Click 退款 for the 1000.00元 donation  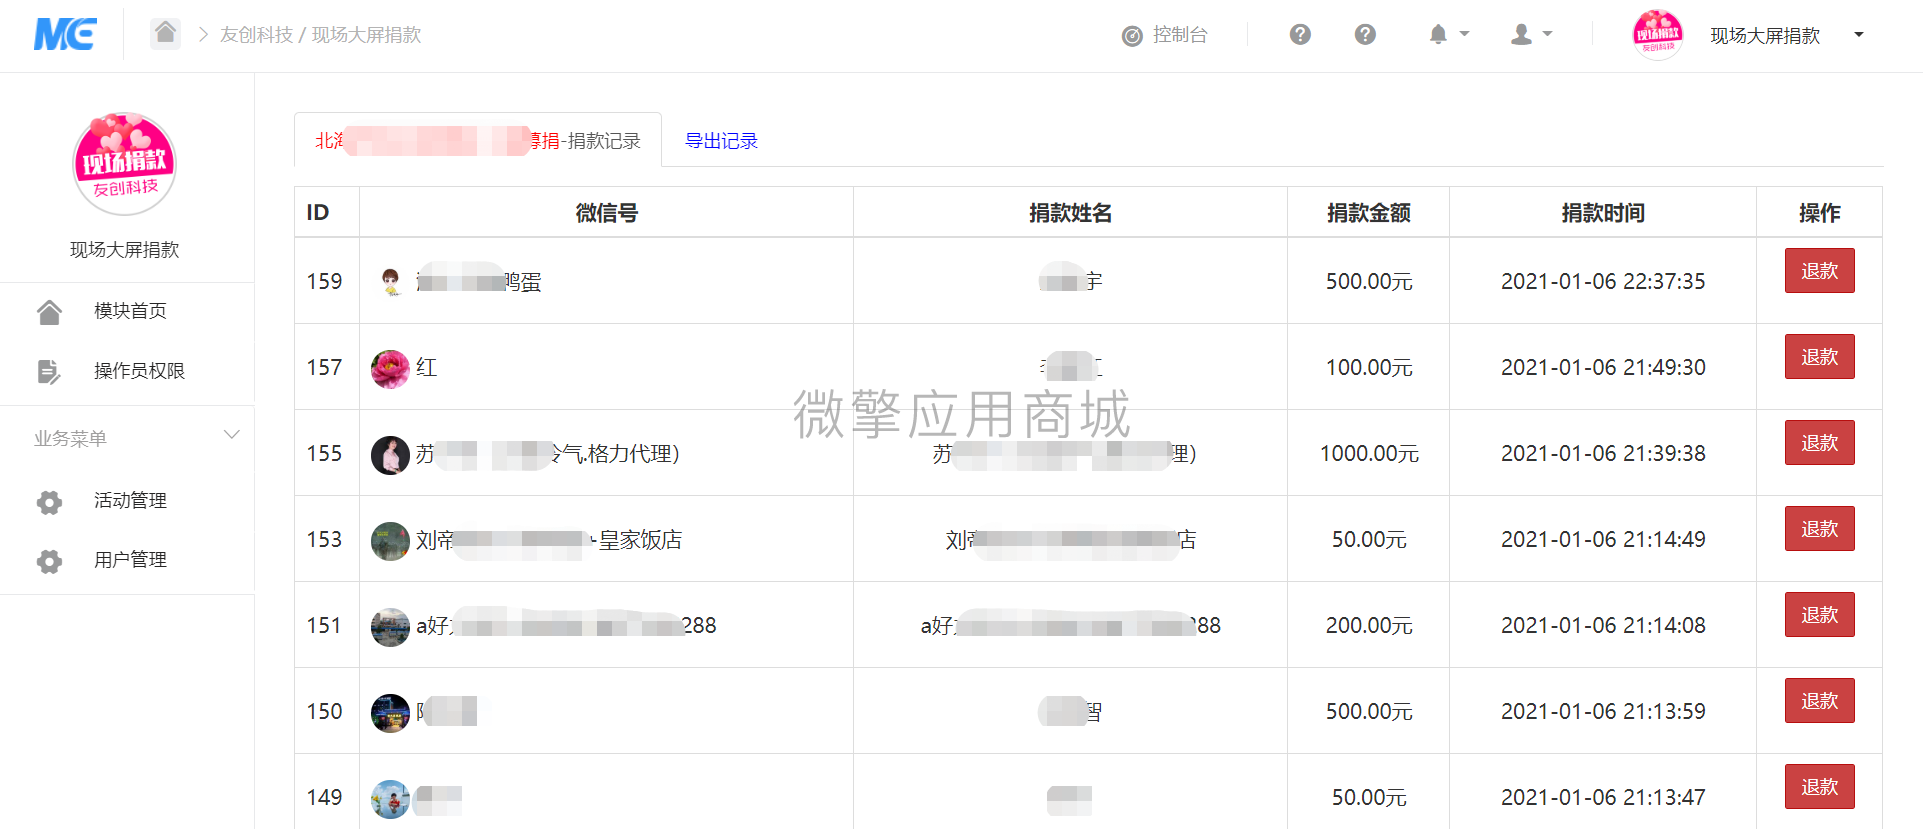click(1819, 443)
